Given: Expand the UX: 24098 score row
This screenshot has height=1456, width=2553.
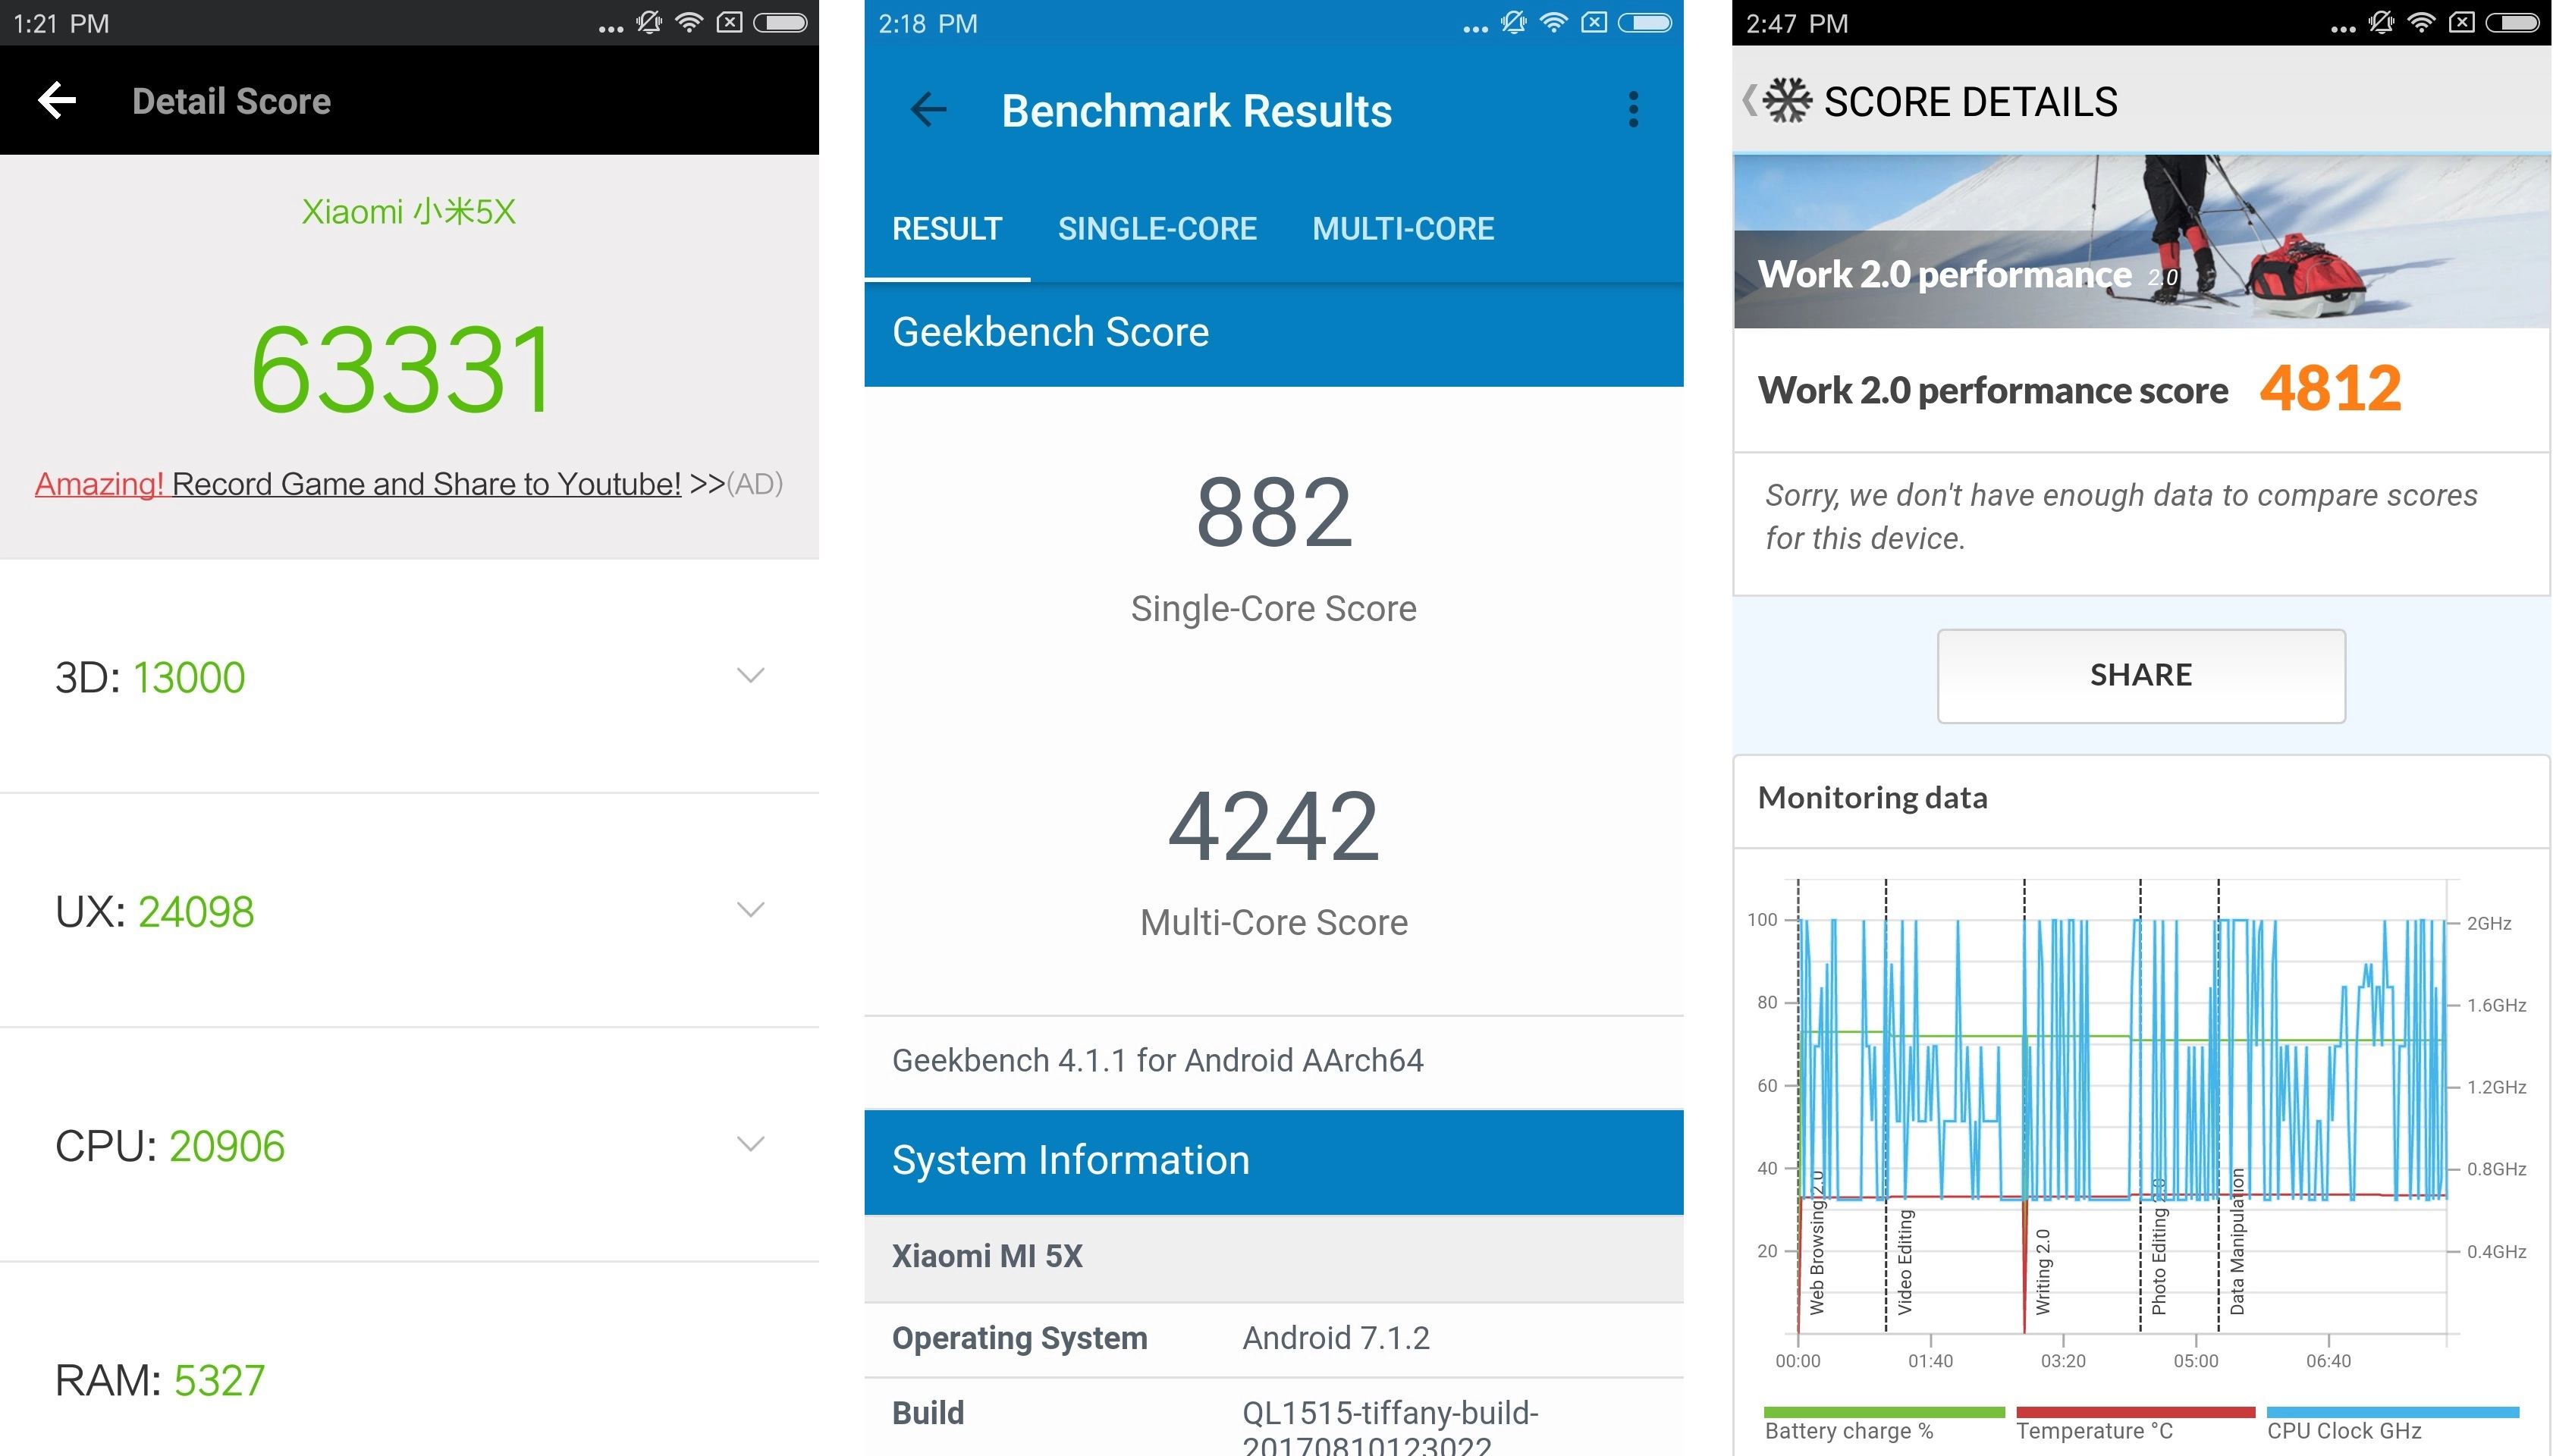Looking at the screenshot, I should [409, 910].
